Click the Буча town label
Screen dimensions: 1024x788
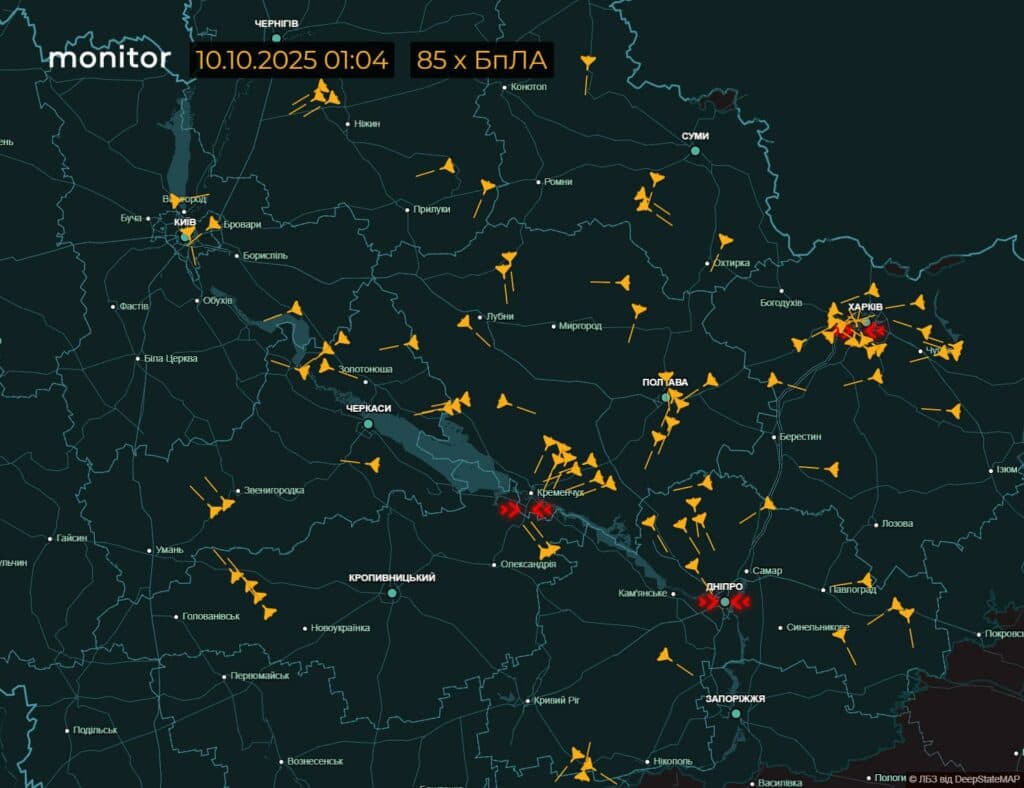pos(131,218)
